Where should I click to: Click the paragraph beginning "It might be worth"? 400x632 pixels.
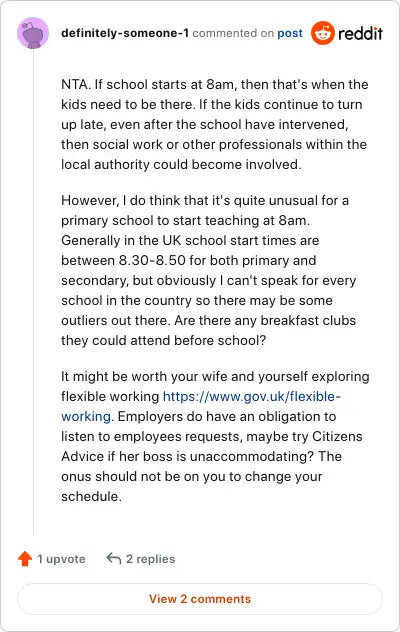[215, 437]
